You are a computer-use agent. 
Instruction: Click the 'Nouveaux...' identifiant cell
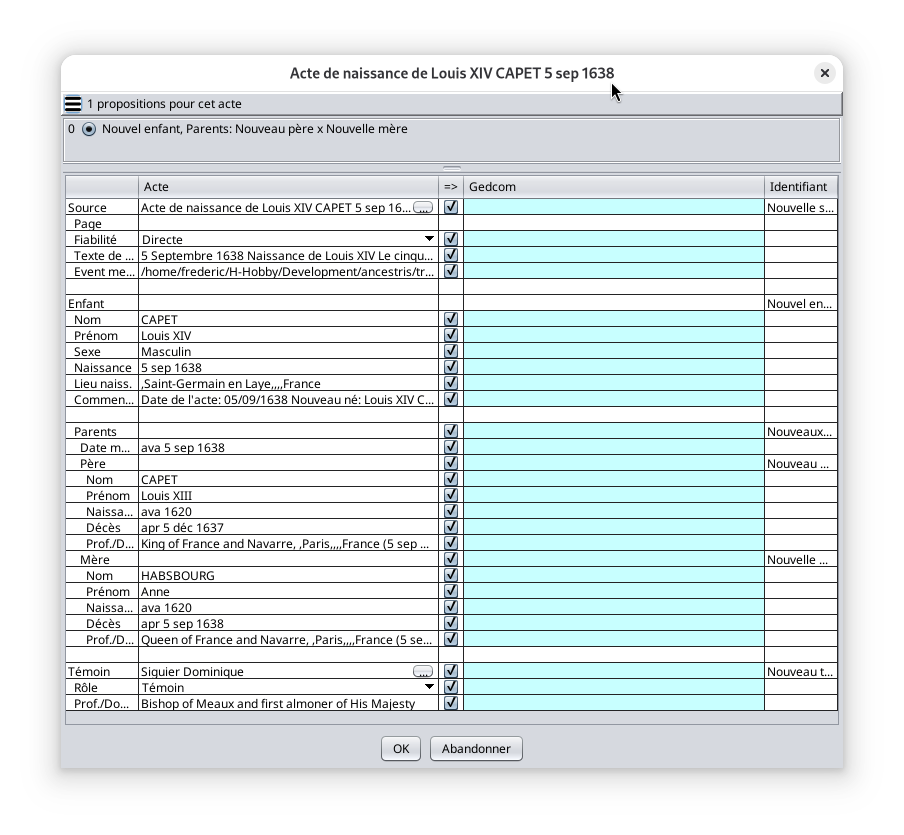[801, 432]
